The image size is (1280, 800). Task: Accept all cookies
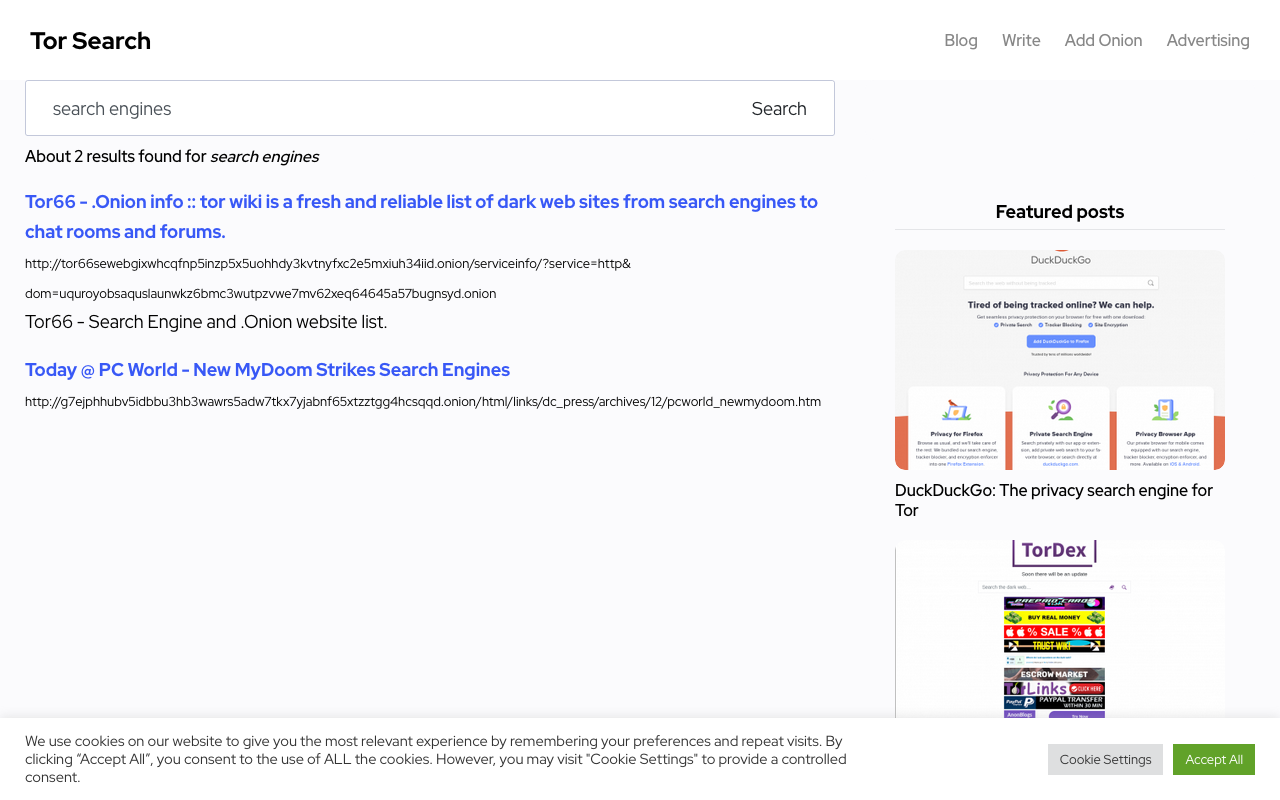tap(1213, 759)
